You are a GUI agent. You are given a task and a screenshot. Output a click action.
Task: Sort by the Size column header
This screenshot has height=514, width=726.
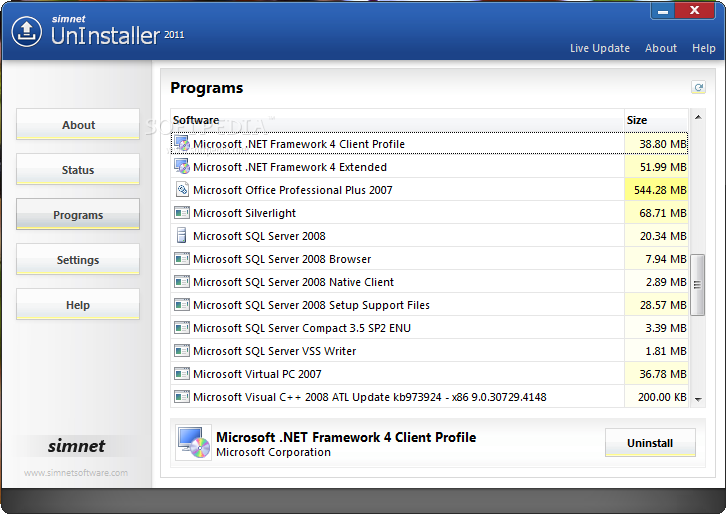(x=656, y=120)
